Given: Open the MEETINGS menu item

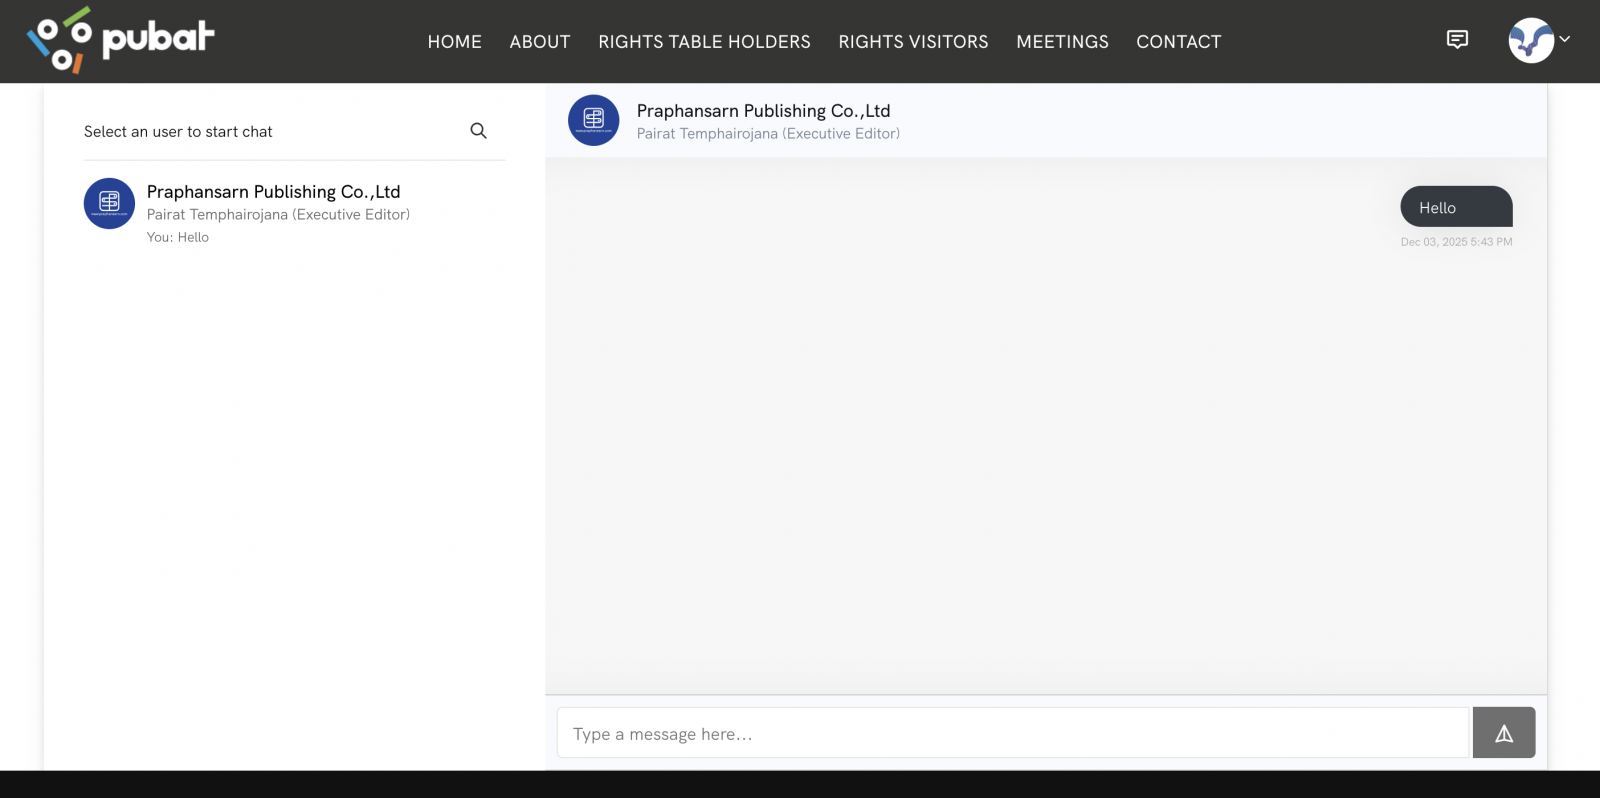Looking at the screenshot, I should (1063, 42).
